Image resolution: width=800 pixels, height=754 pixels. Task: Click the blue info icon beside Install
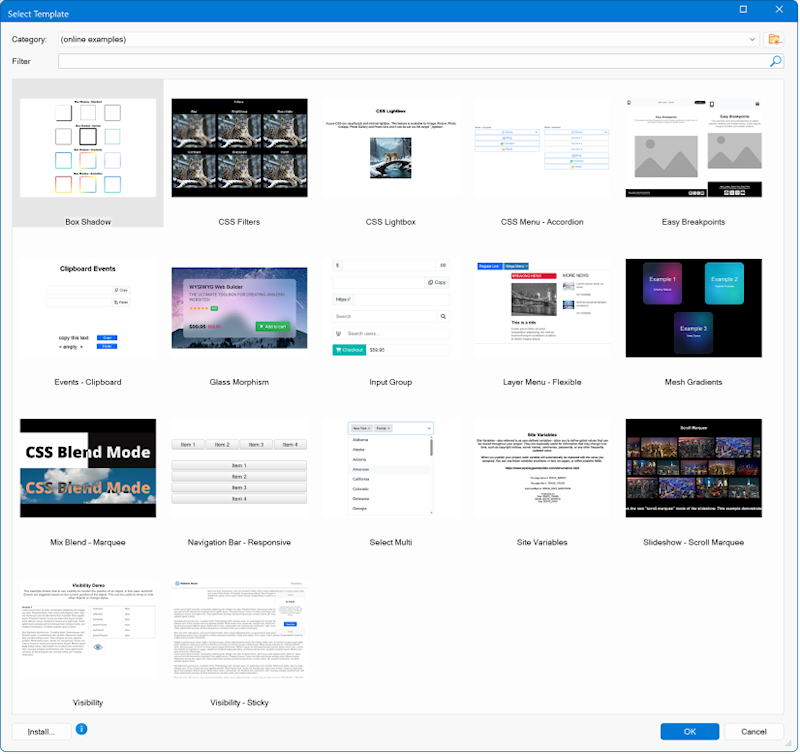[82, 729]
